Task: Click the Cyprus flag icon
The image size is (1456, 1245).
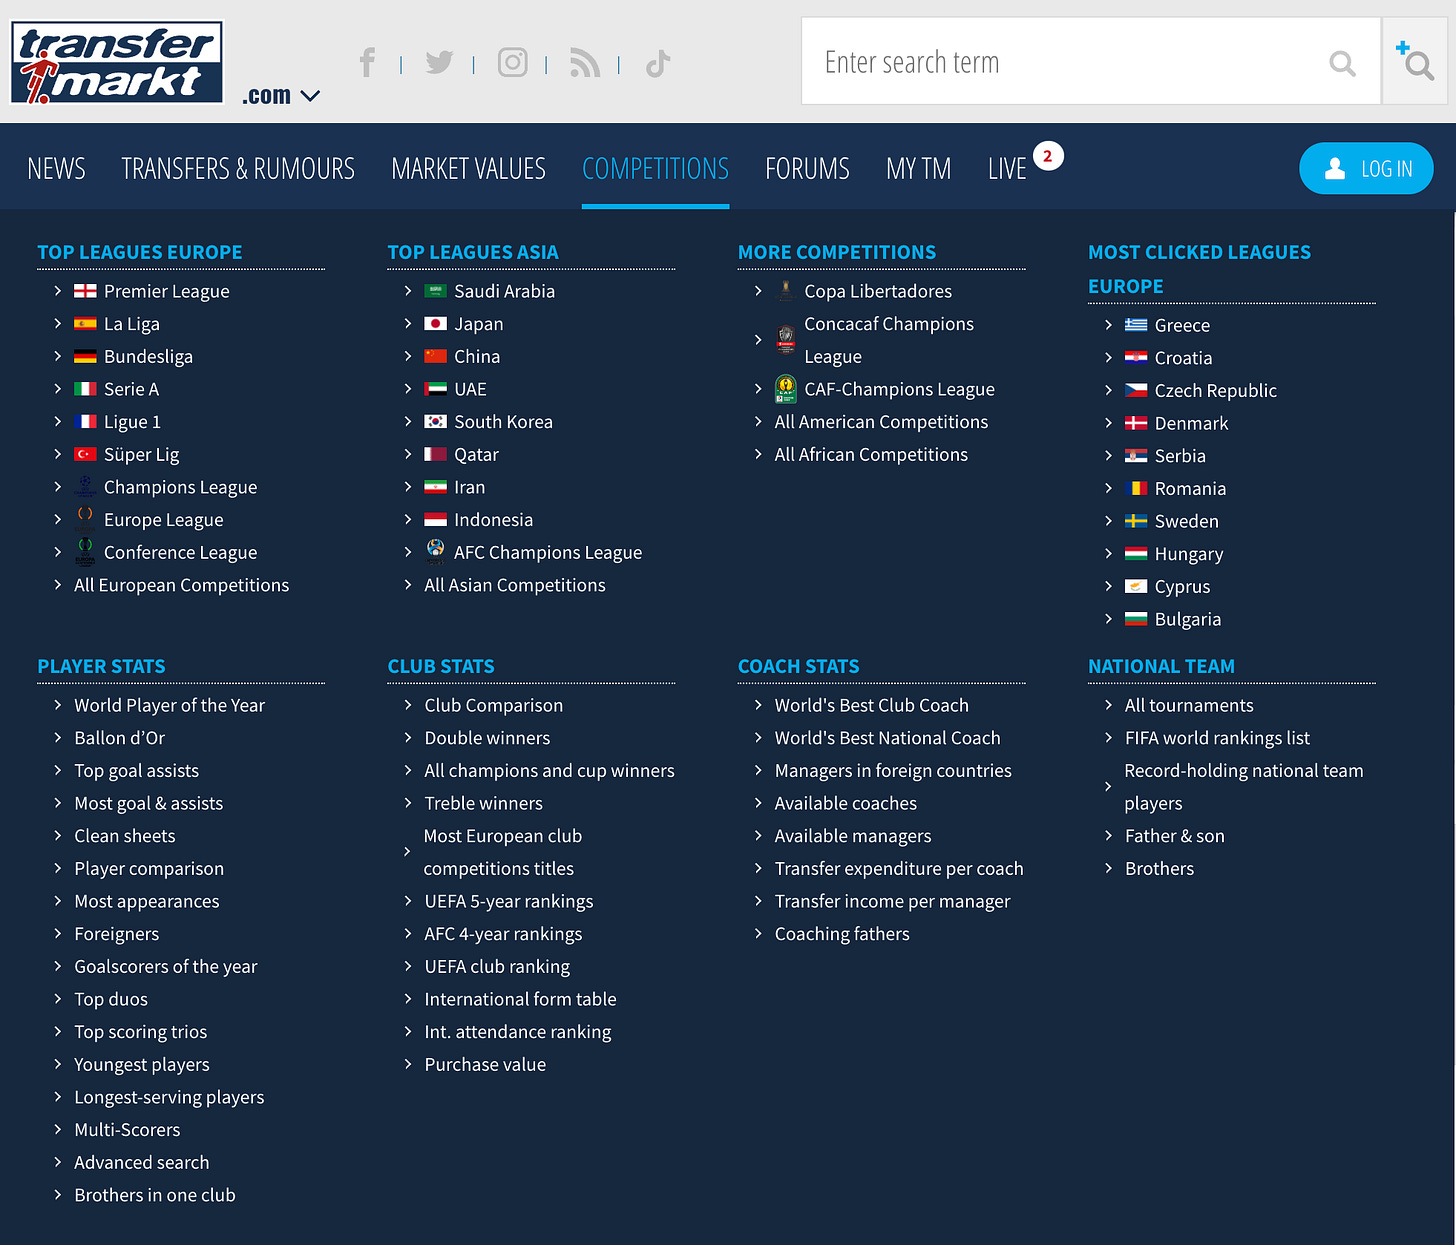Action: tap(1136, 586)
